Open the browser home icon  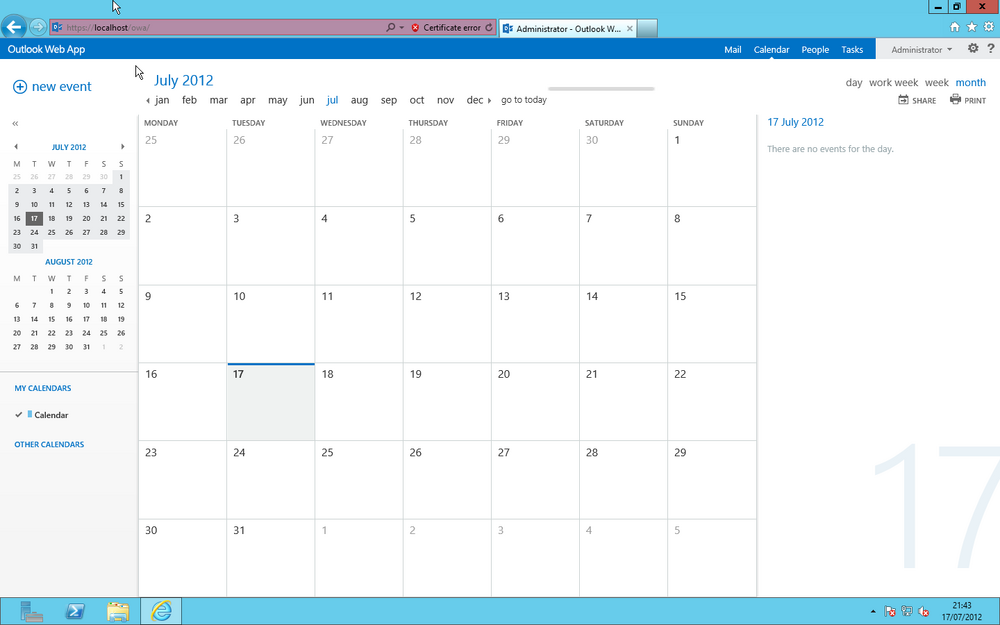[955, 27]
